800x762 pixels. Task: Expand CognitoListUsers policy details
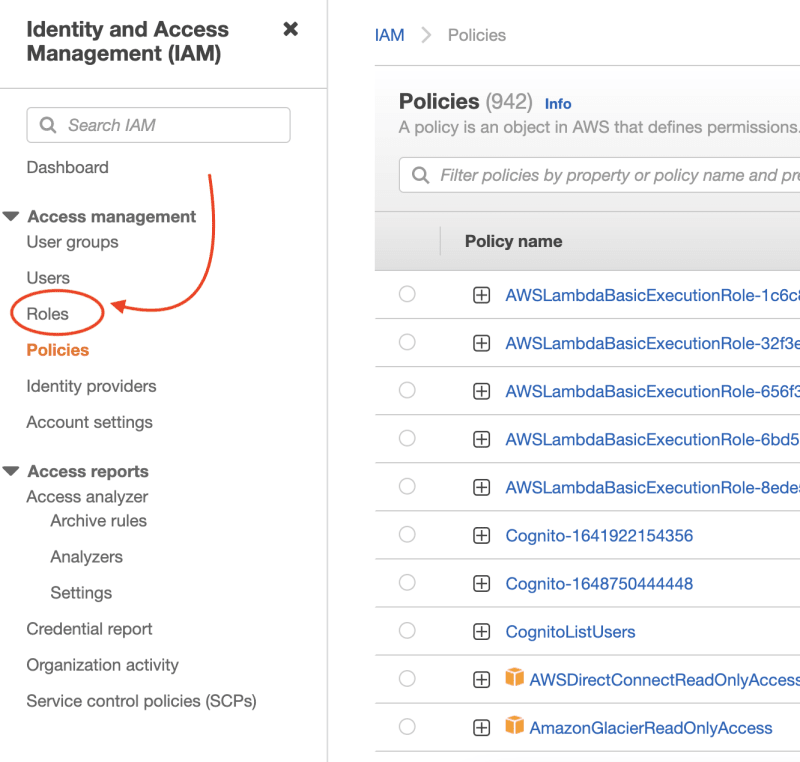(x=482, y=632)
